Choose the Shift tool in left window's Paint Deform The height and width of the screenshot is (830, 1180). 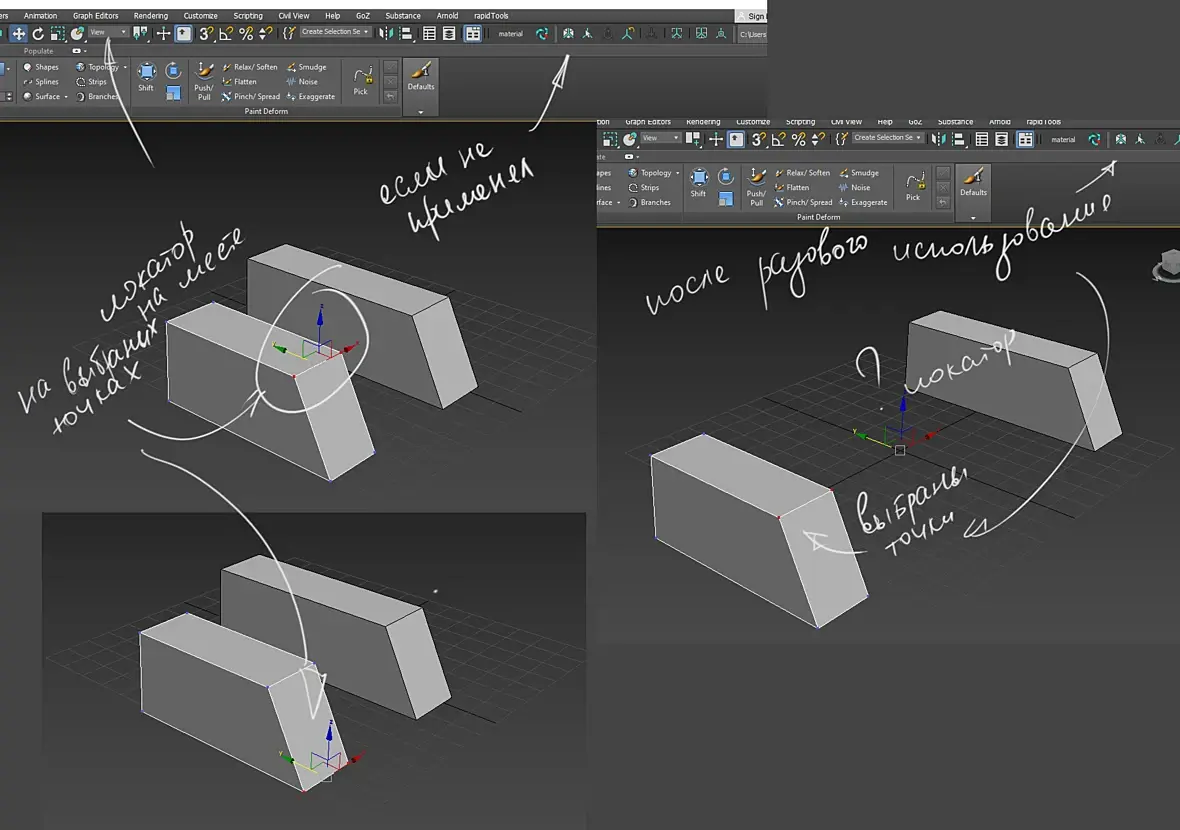pos(146,76)
